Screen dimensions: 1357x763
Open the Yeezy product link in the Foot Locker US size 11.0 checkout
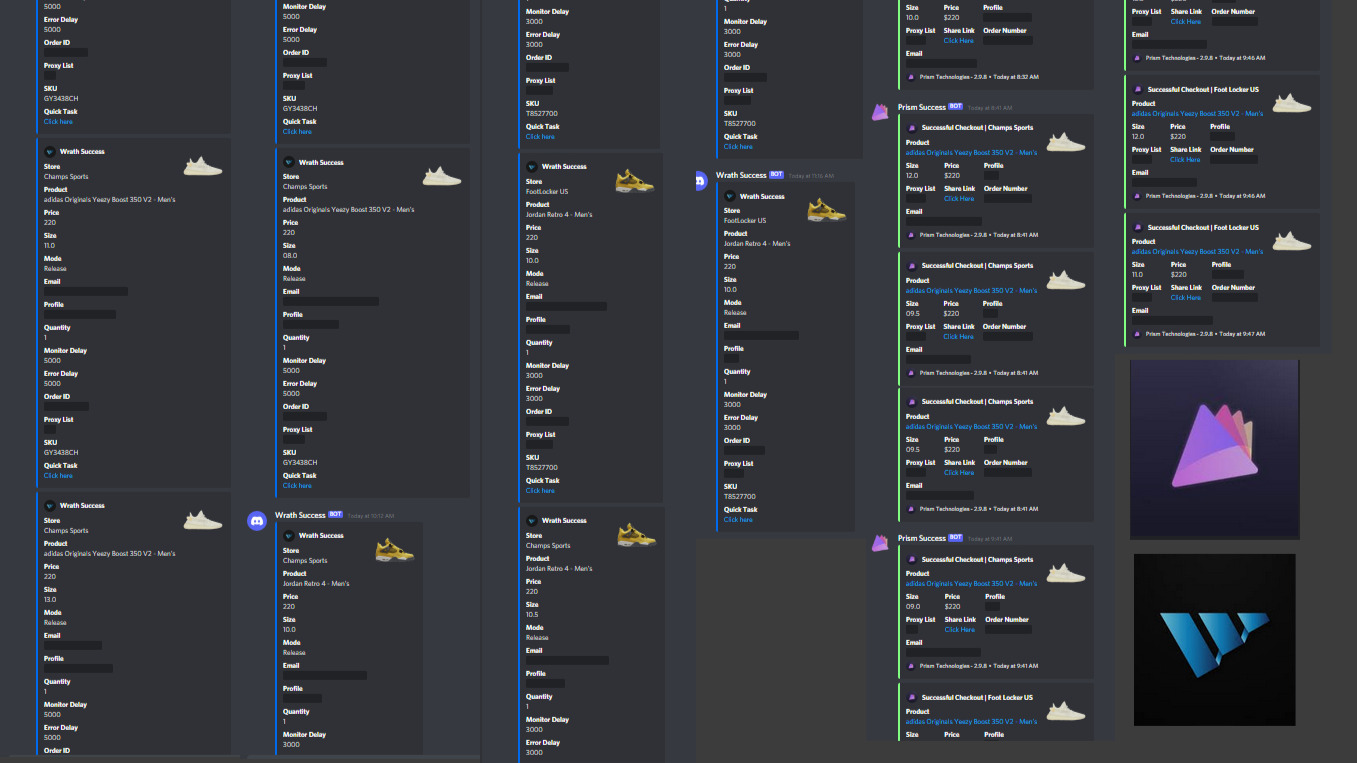click(1197, 251)
